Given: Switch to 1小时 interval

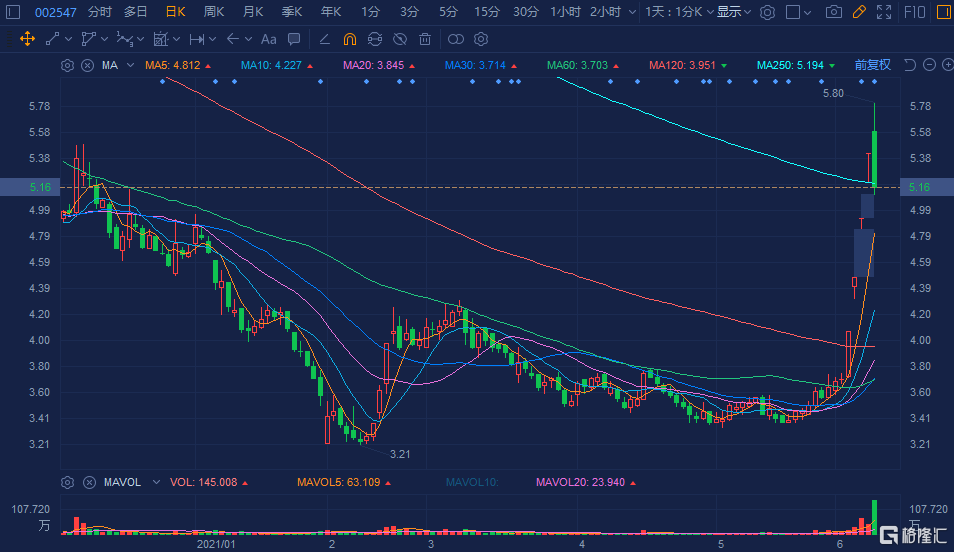Looking at the screenshot, I should point(565,12).
